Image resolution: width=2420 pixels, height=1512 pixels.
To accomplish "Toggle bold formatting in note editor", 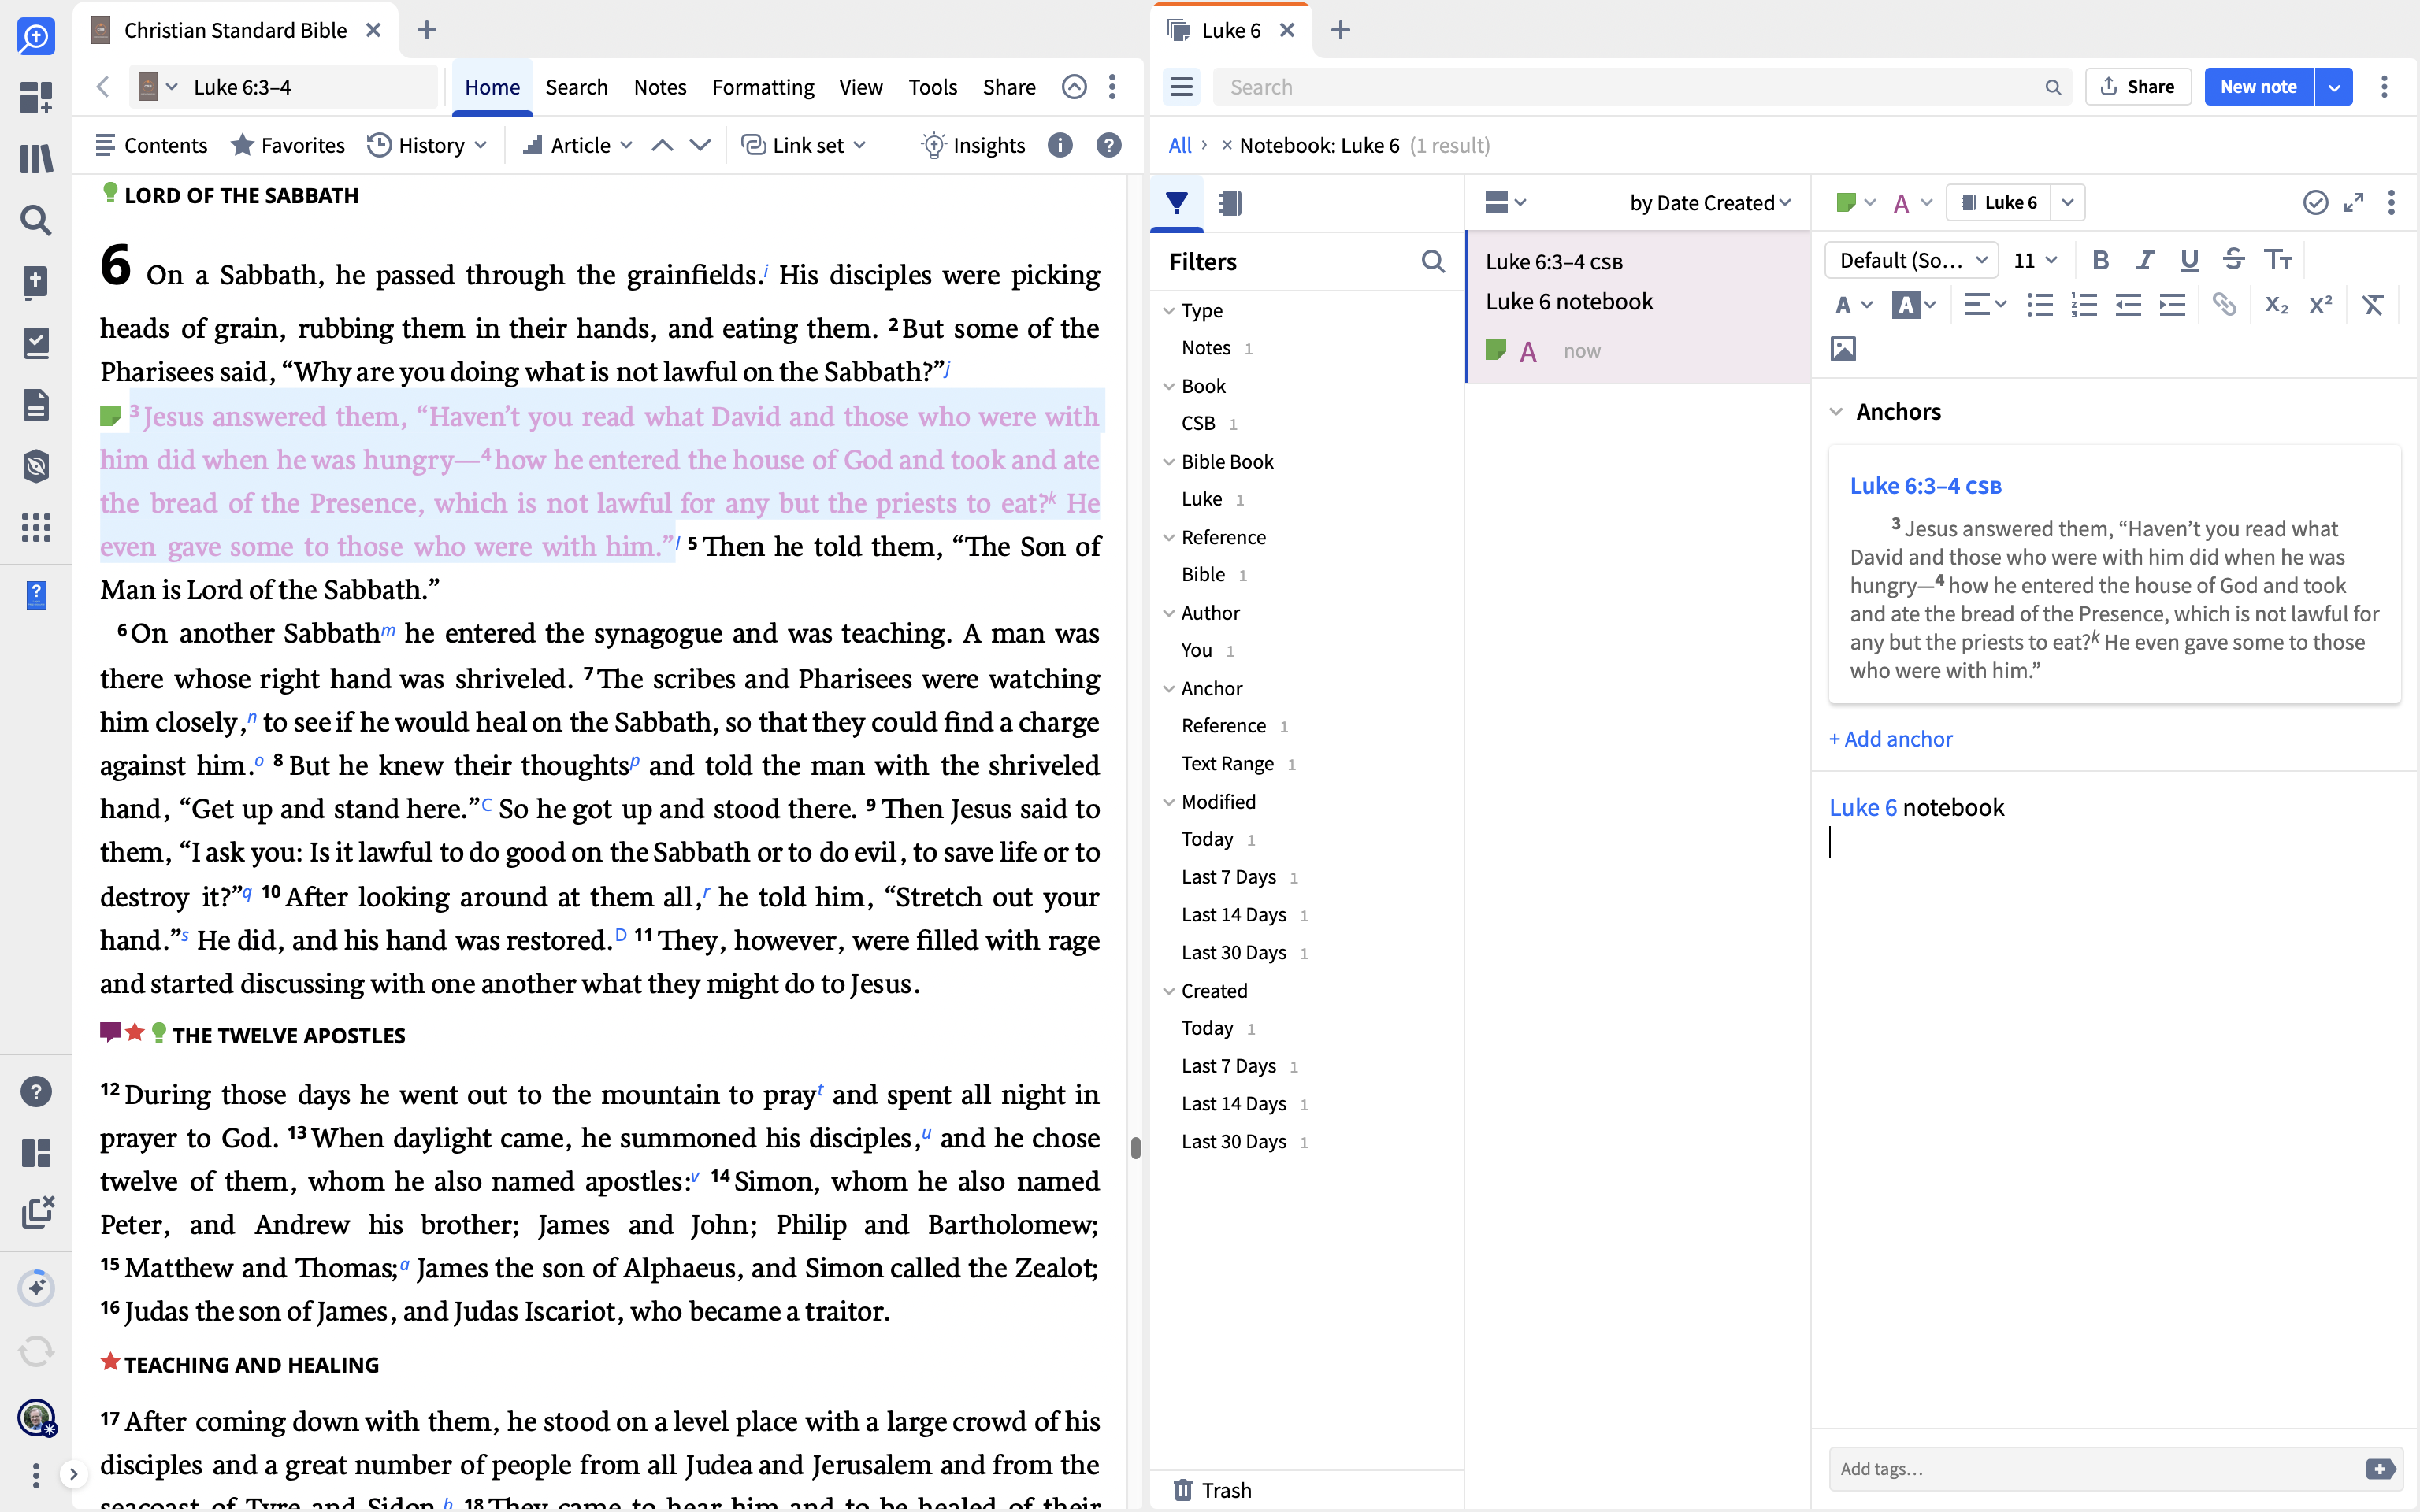I will point(2100,260).
